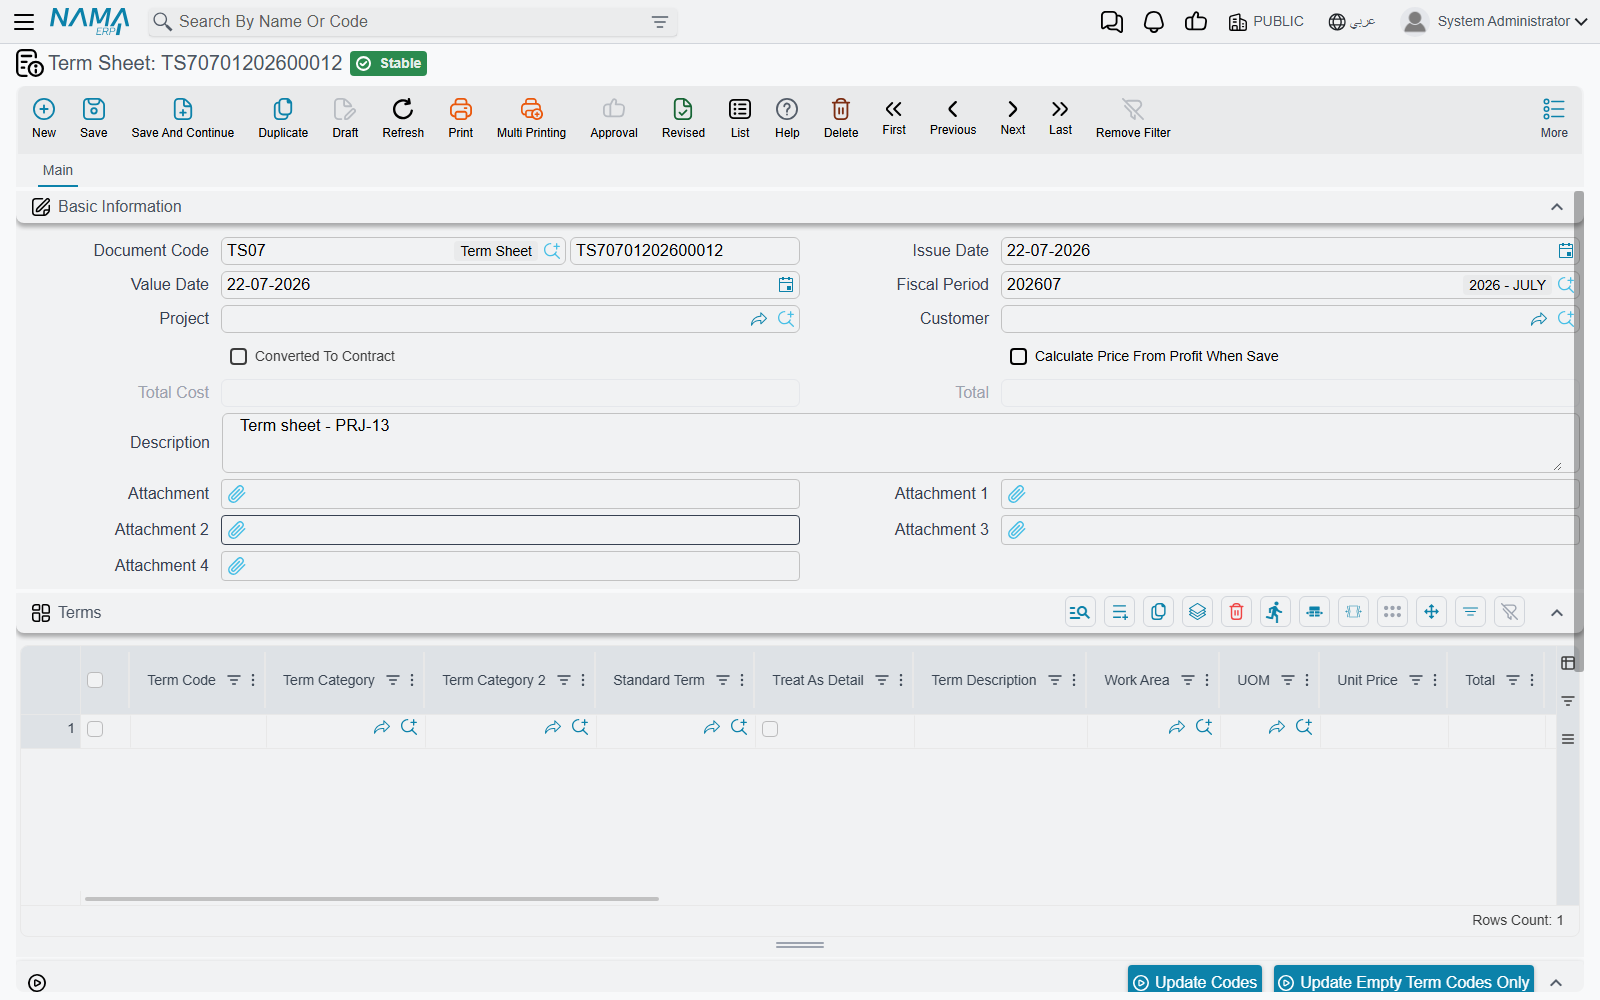Open notifications bell
This screenshot has height=1000, width=1600.
tap(1154, 22)
